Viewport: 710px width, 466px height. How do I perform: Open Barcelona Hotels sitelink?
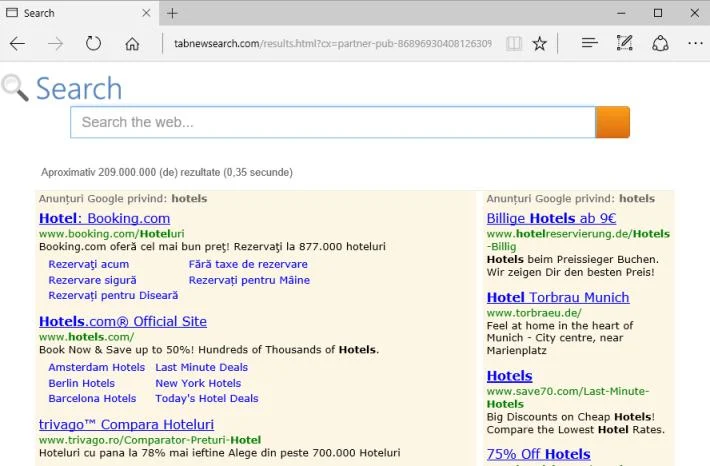point(92,399)
